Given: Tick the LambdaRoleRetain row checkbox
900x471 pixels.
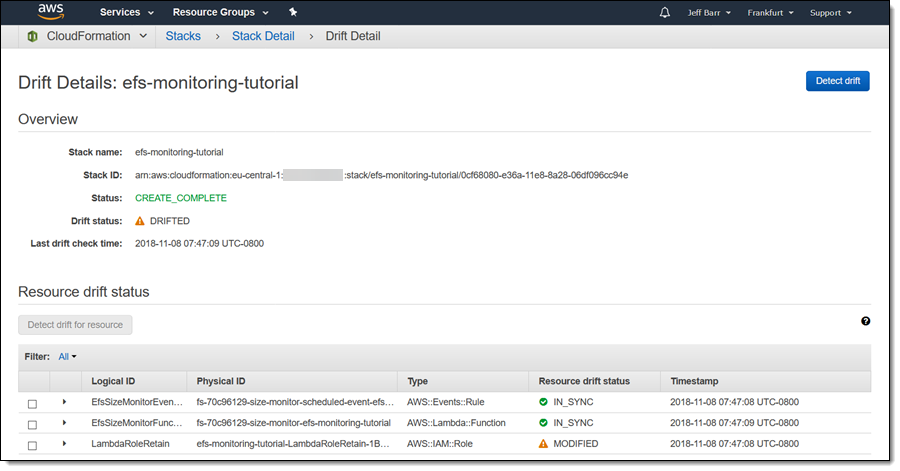Looking at the screenshot, I should pos(32,444).
